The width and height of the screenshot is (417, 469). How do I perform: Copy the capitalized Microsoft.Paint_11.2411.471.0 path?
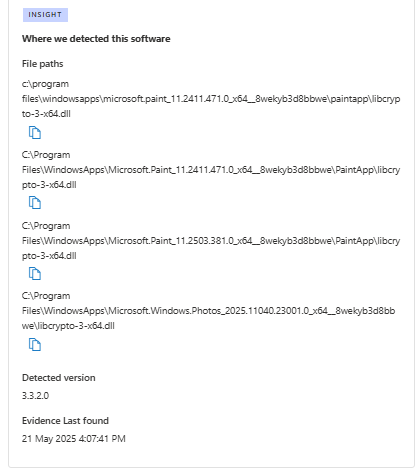(35, 203)
